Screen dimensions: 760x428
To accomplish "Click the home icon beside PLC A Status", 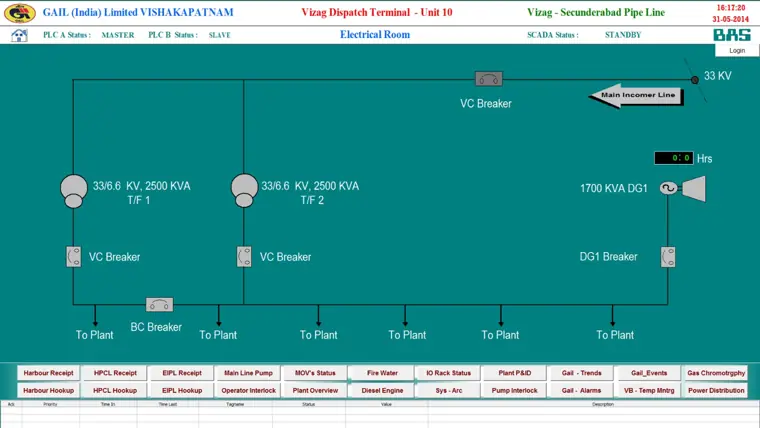I will pyautogui.click(x=19, y=35).
